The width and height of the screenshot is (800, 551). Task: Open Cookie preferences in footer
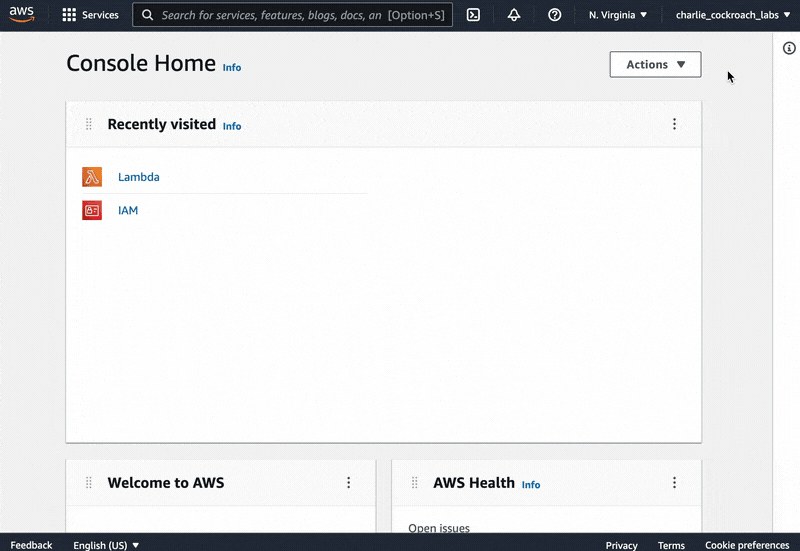[747, 545]
